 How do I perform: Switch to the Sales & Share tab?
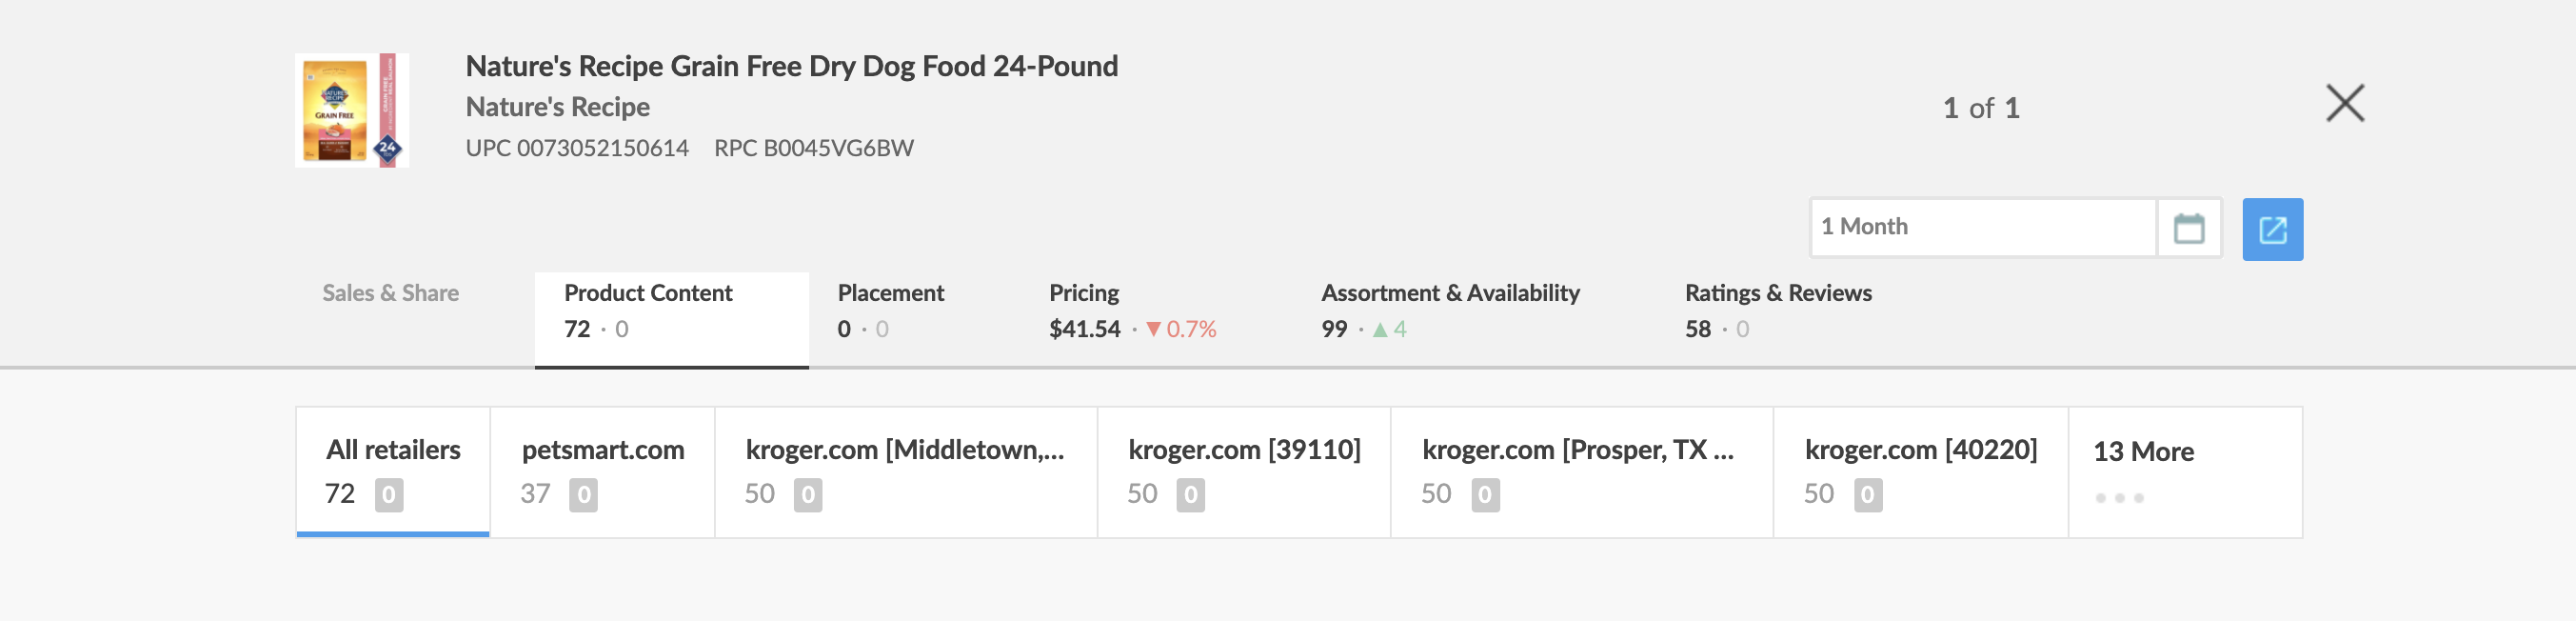click(390, 293)
